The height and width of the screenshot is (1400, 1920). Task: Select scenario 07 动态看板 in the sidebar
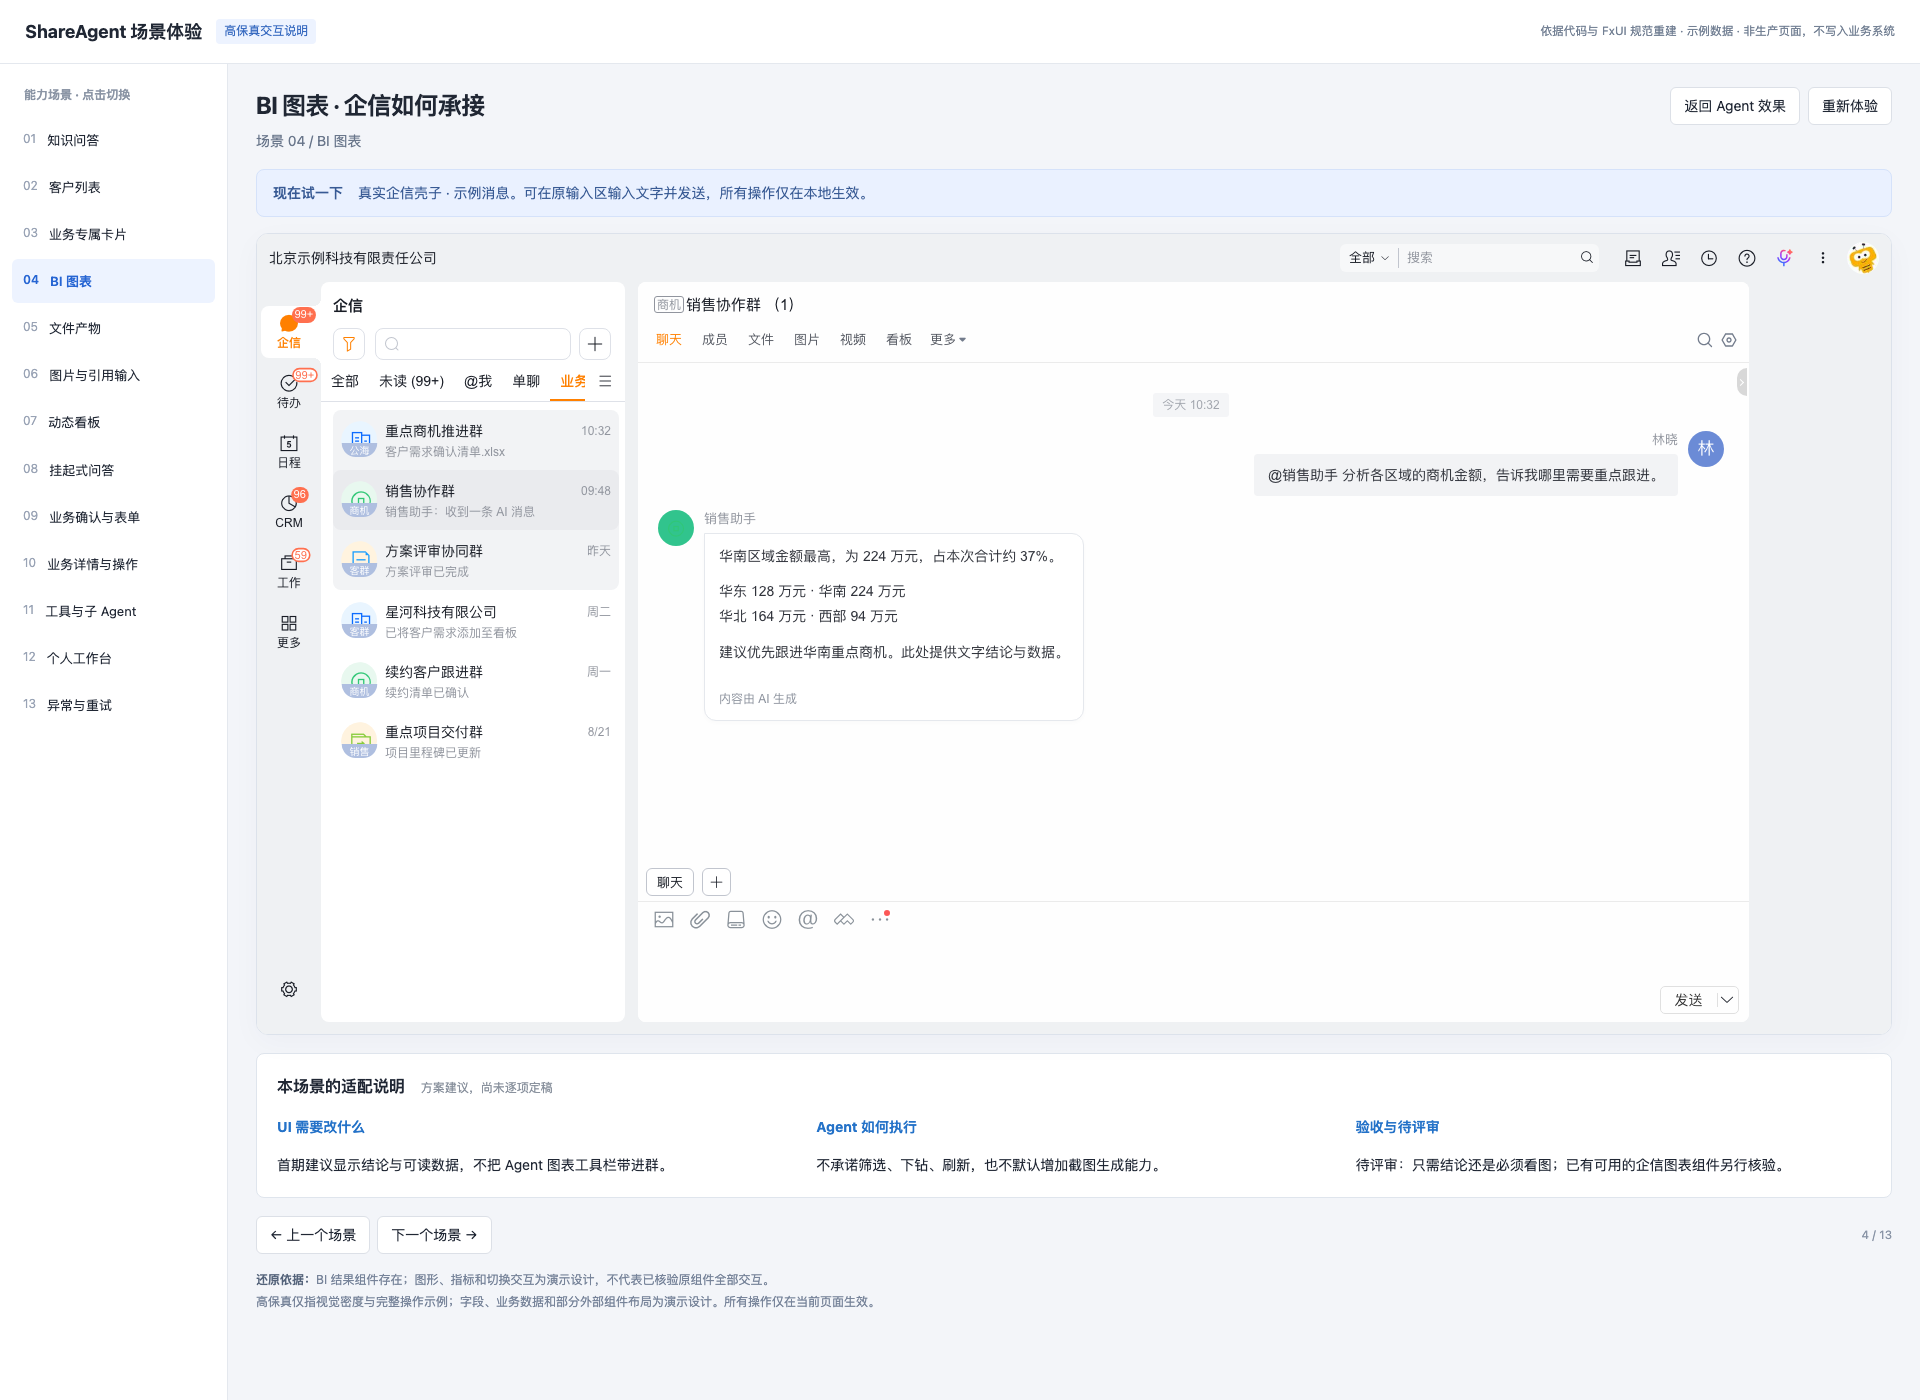pos(113,422)
